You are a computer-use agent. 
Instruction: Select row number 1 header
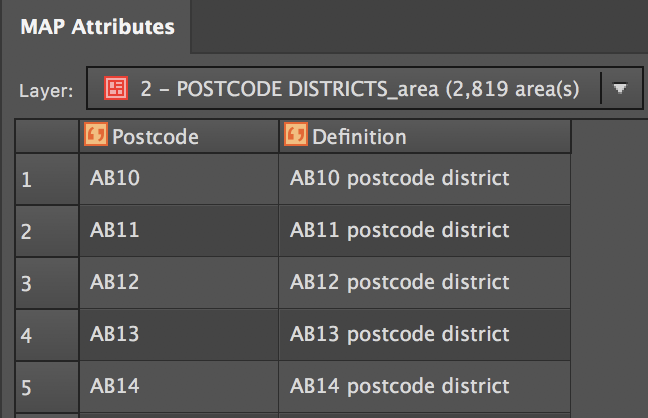47,179
